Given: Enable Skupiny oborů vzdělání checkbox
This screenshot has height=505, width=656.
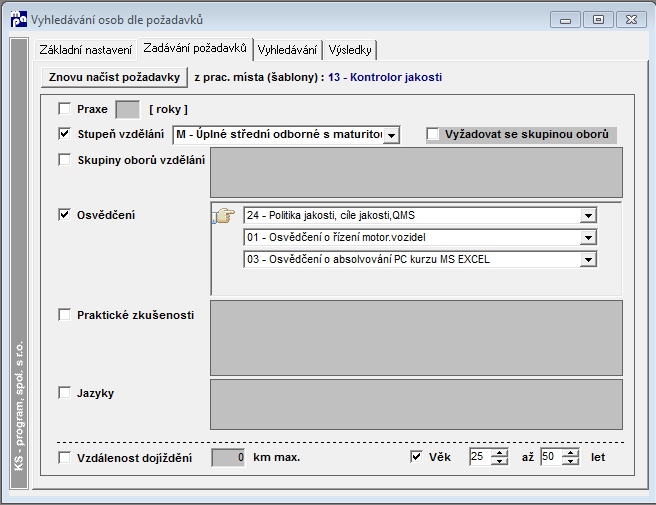Looking at the screenshot, I should click(x=65, y=160).
